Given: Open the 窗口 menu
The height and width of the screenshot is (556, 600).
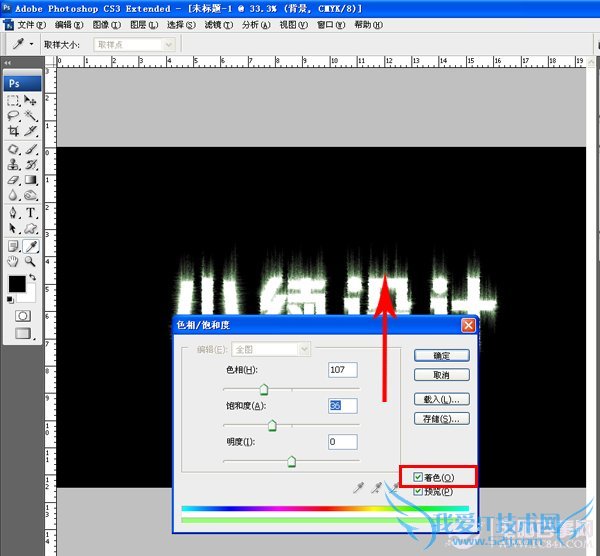Looking at the screenshot, I should click(331, 25).
